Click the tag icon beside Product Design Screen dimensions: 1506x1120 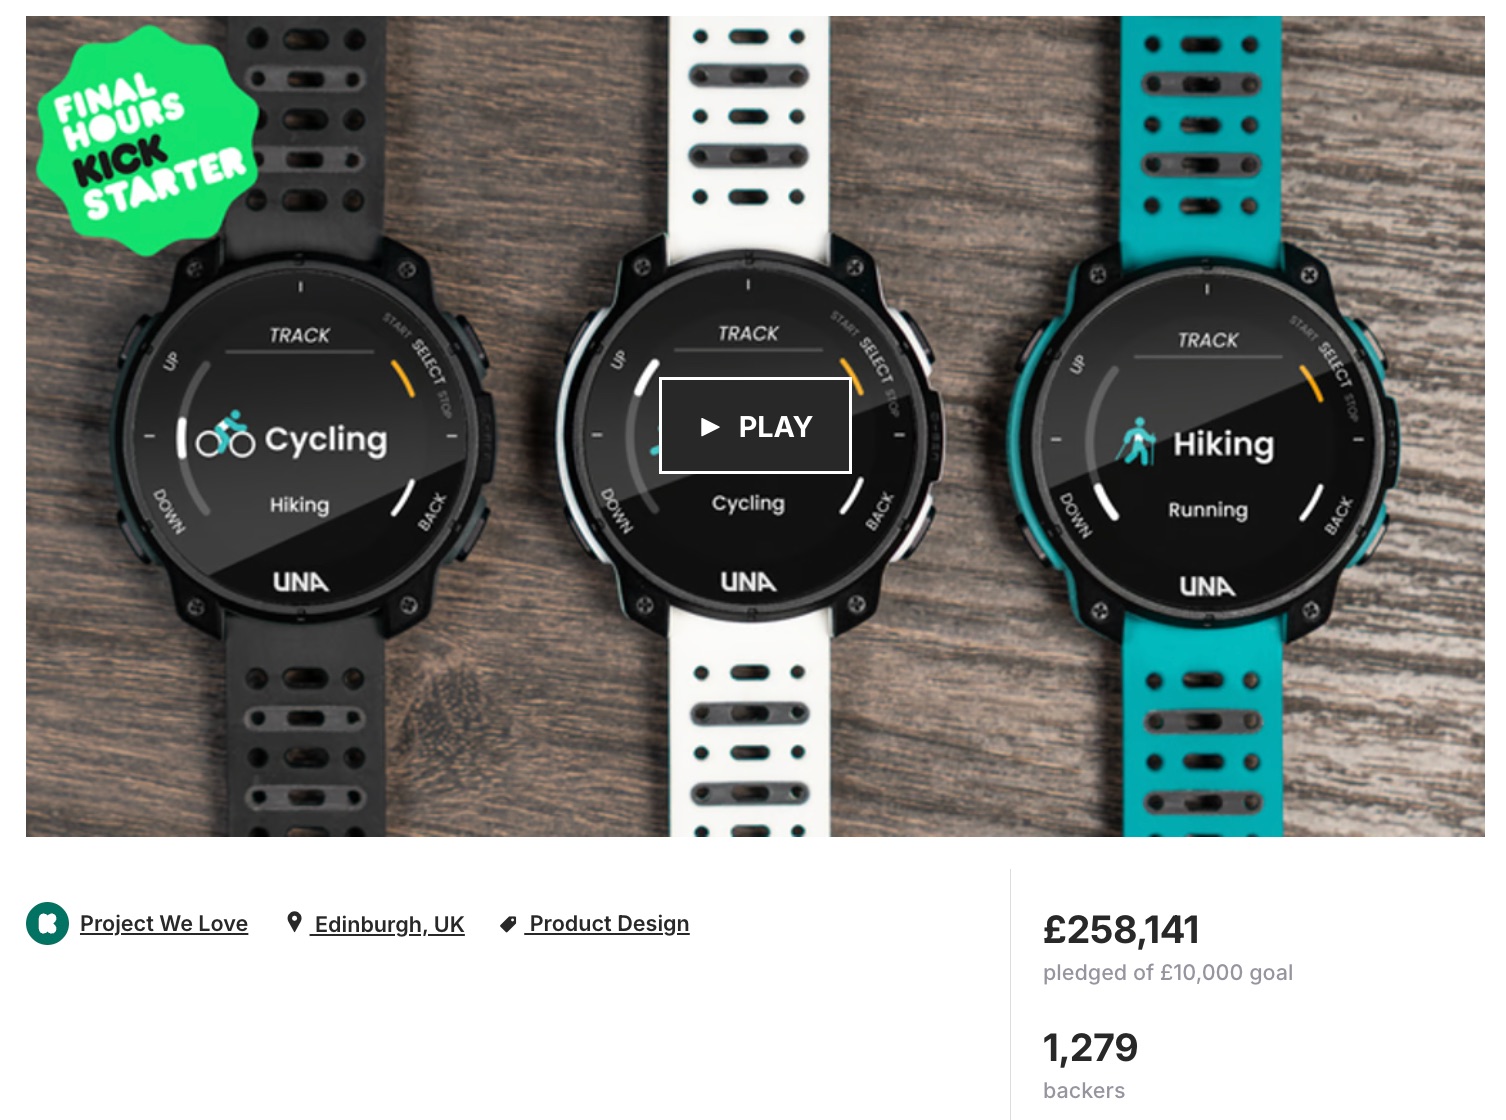click(508, 924)
